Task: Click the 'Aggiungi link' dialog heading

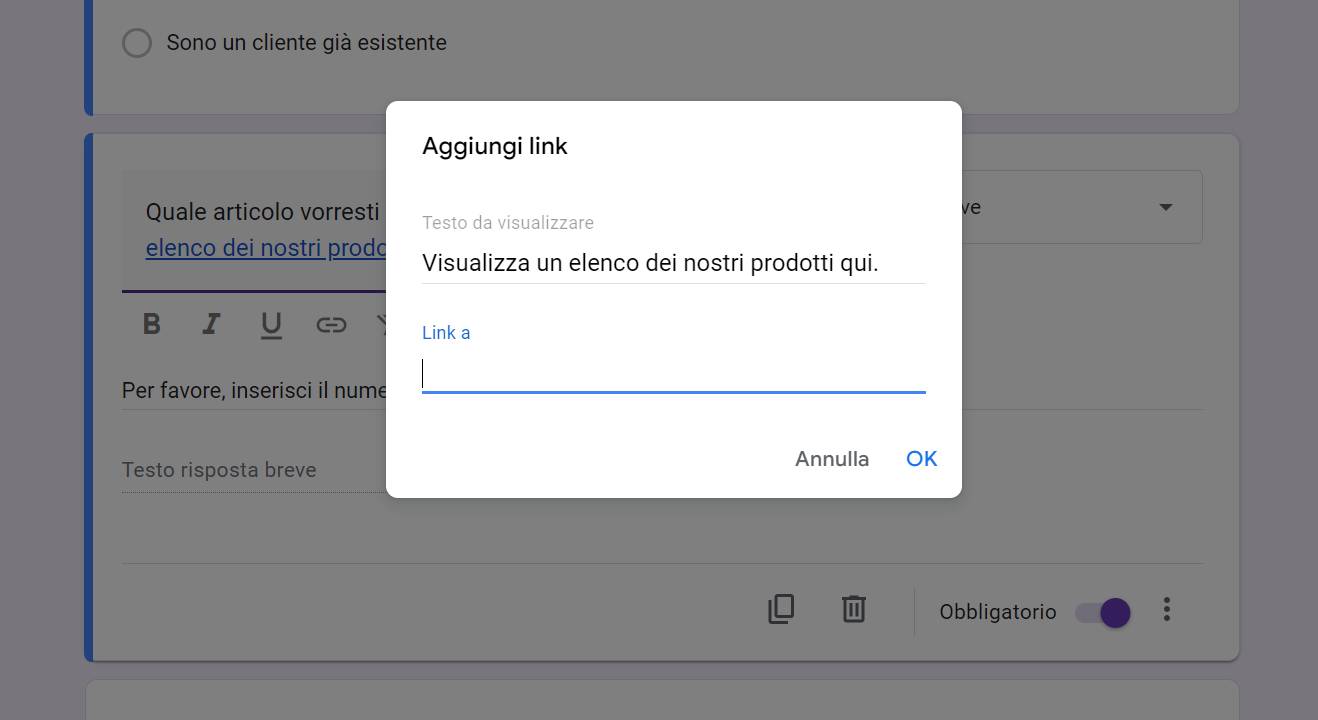Action: click(x=494, y=146)
